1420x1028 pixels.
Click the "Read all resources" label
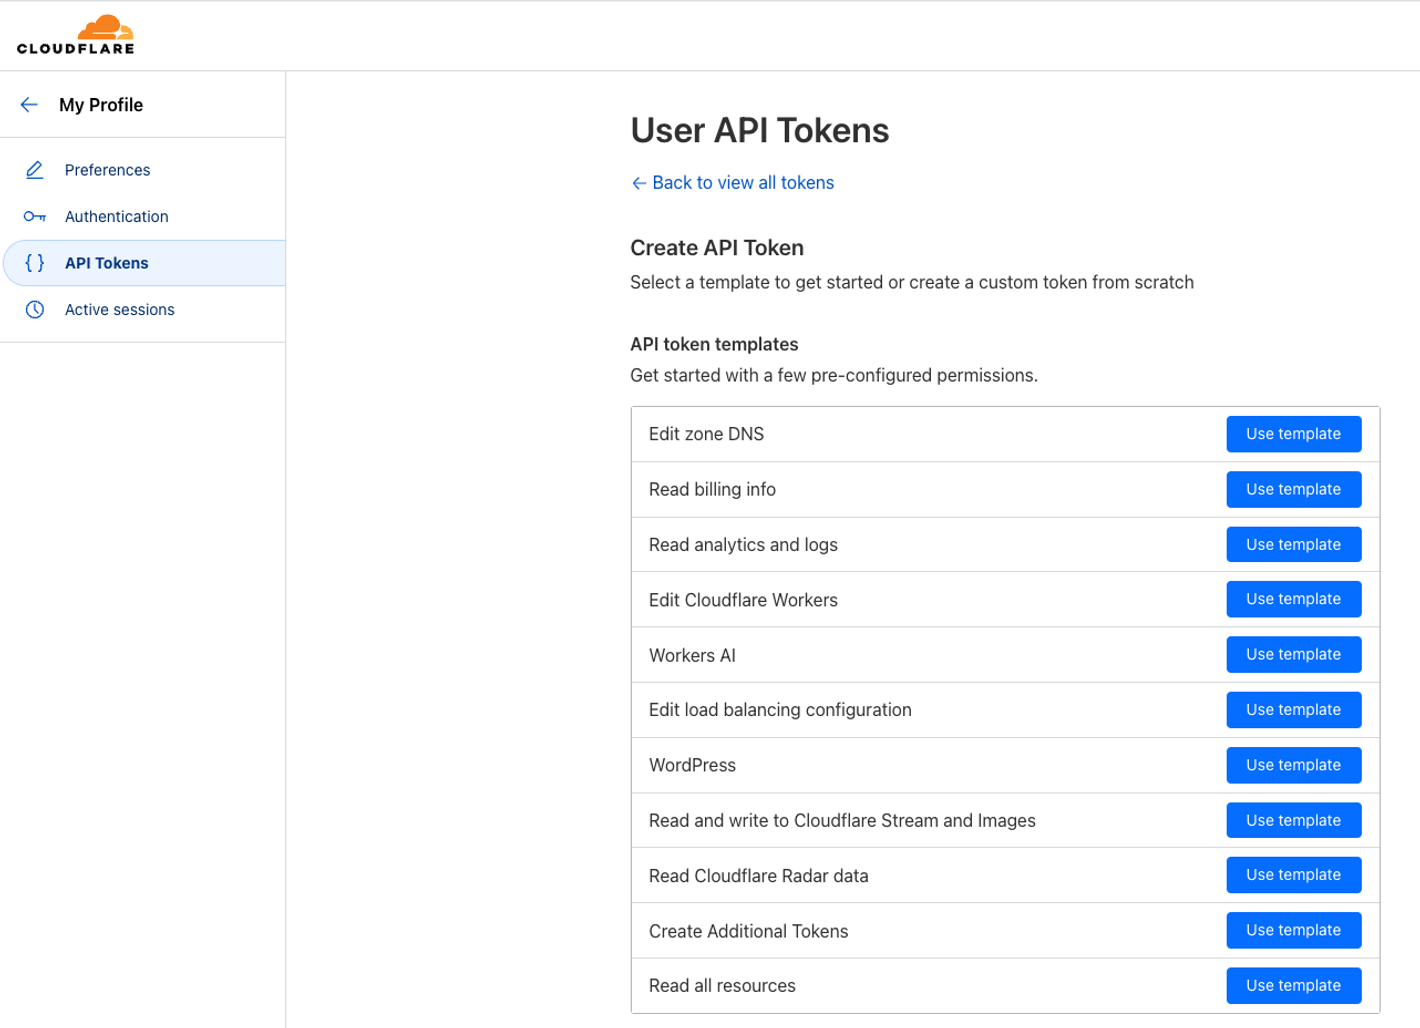click(722, 986)
